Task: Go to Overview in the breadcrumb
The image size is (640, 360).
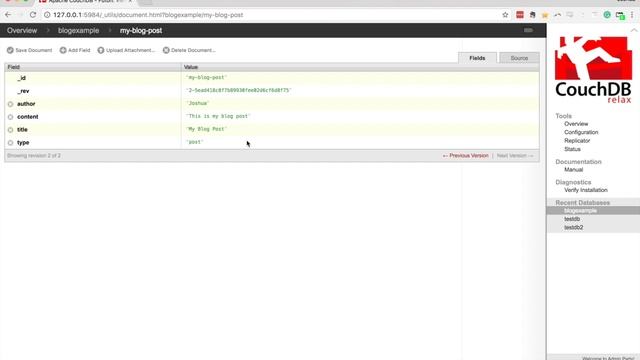Action: tap(22, 31)
